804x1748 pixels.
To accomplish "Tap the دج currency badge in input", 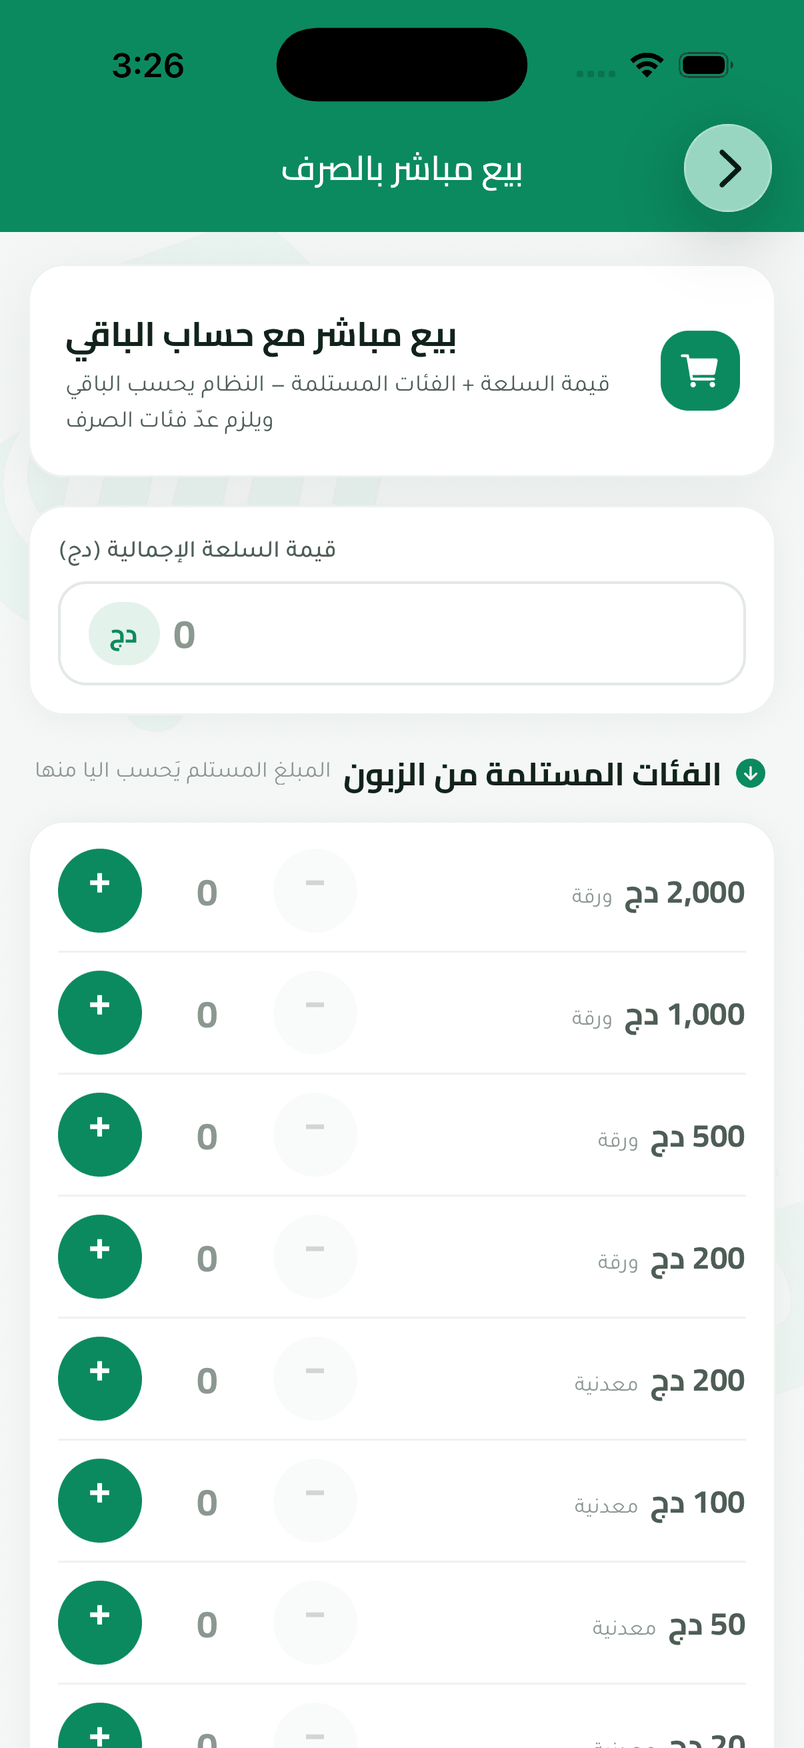I will (x=124, y=634).
